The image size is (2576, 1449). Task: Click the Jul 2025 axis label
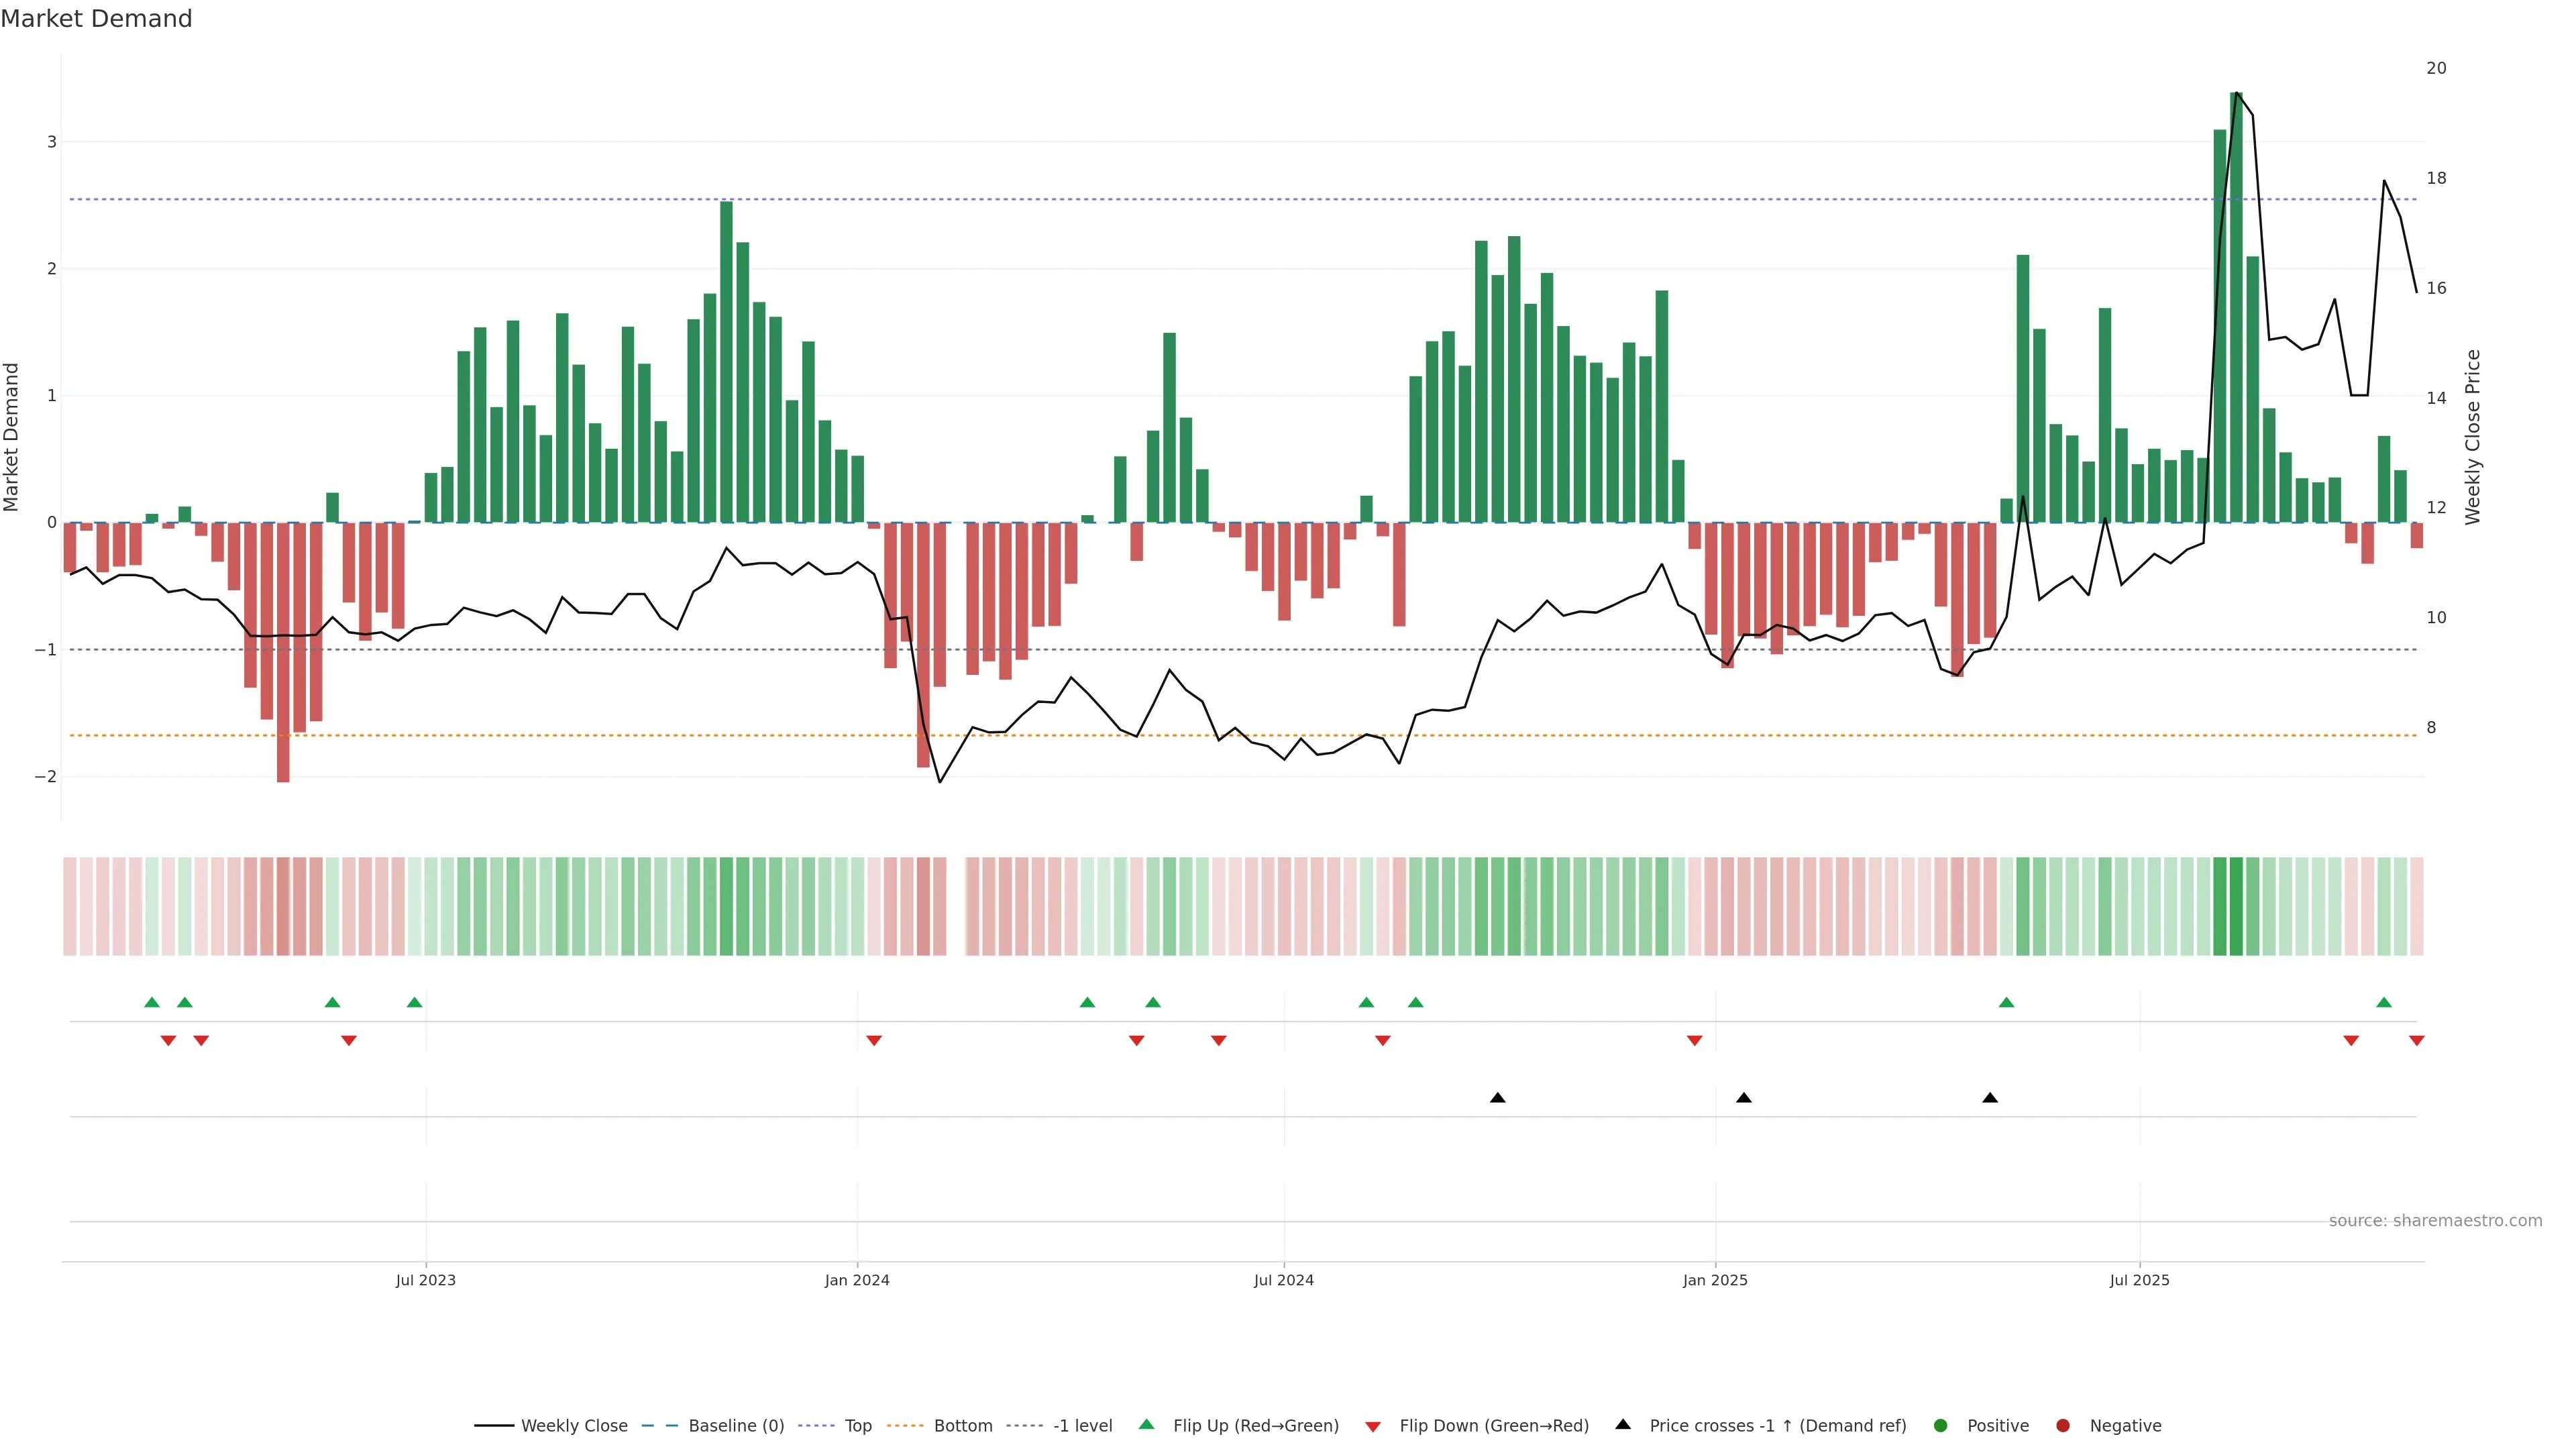click(2139, 1281)
